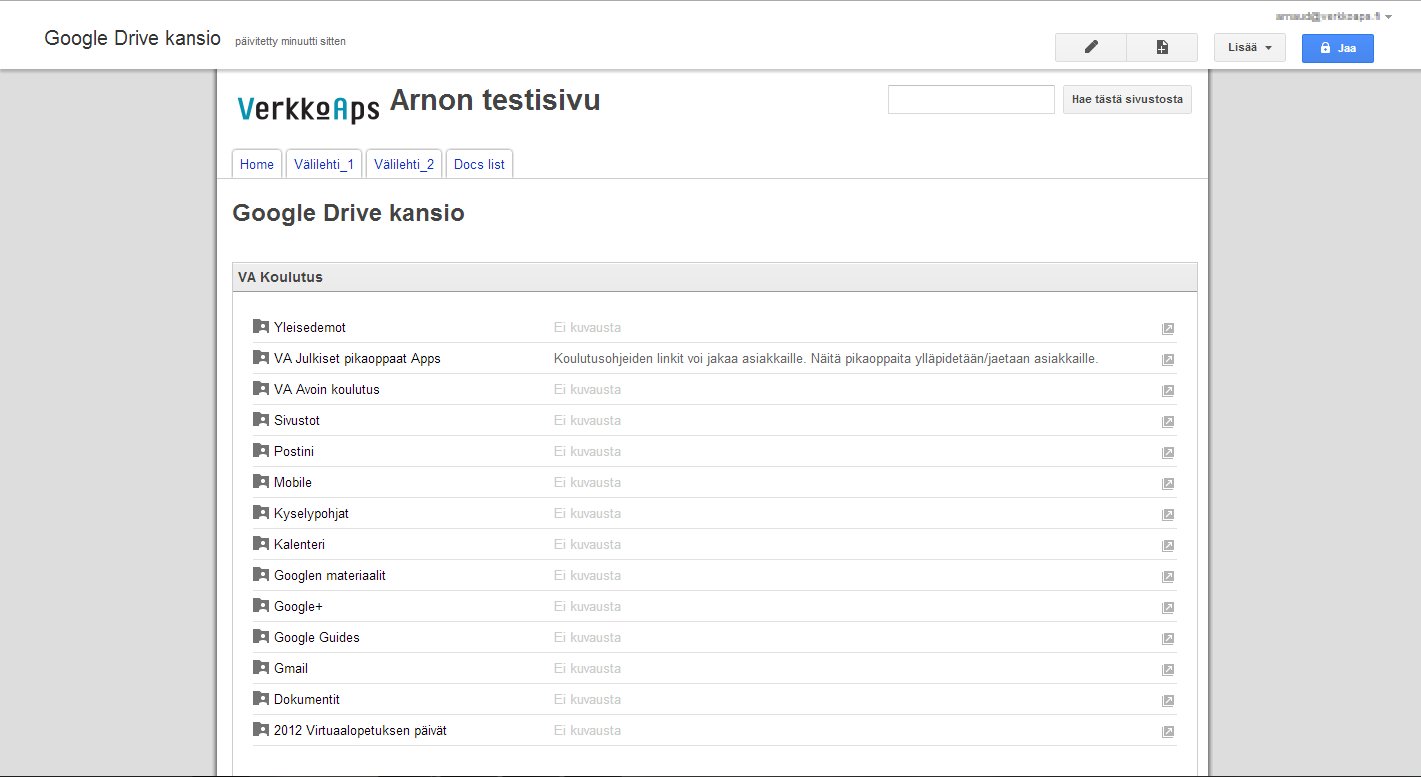Click the open-external icon for Gmail row
1421x777 pixels.
click(x=1167, y=670)
